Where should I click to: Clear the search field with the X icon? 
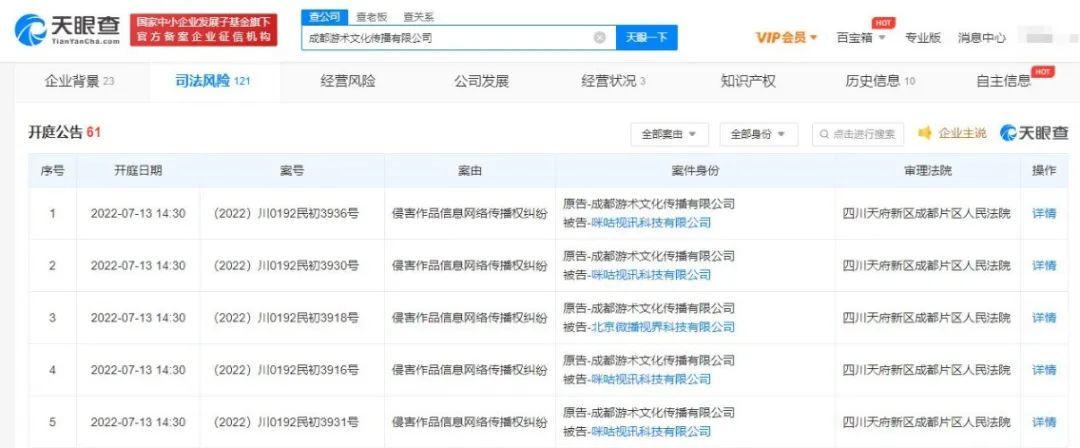click(x=599, y=38)
